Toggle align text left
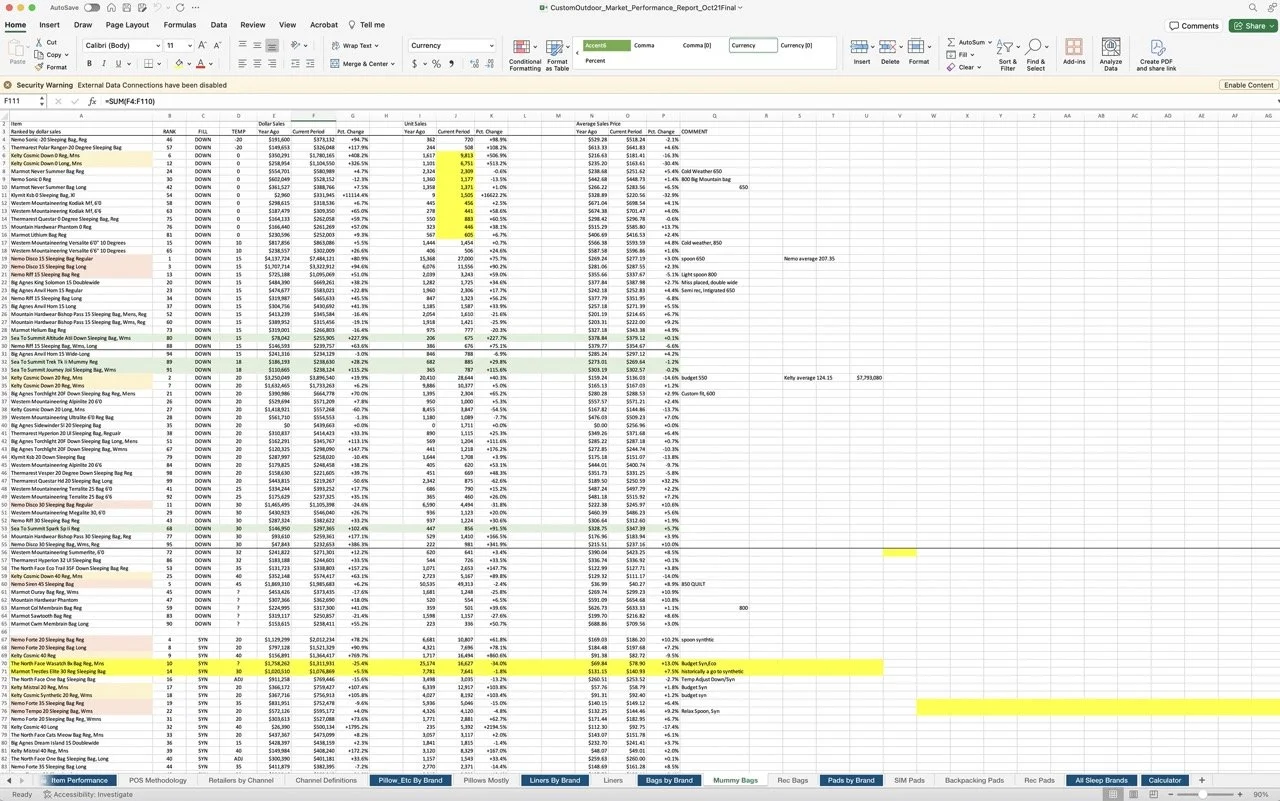Image resolution: width=1280 pixels, height=801 pixels. click(x=243, y=64)
